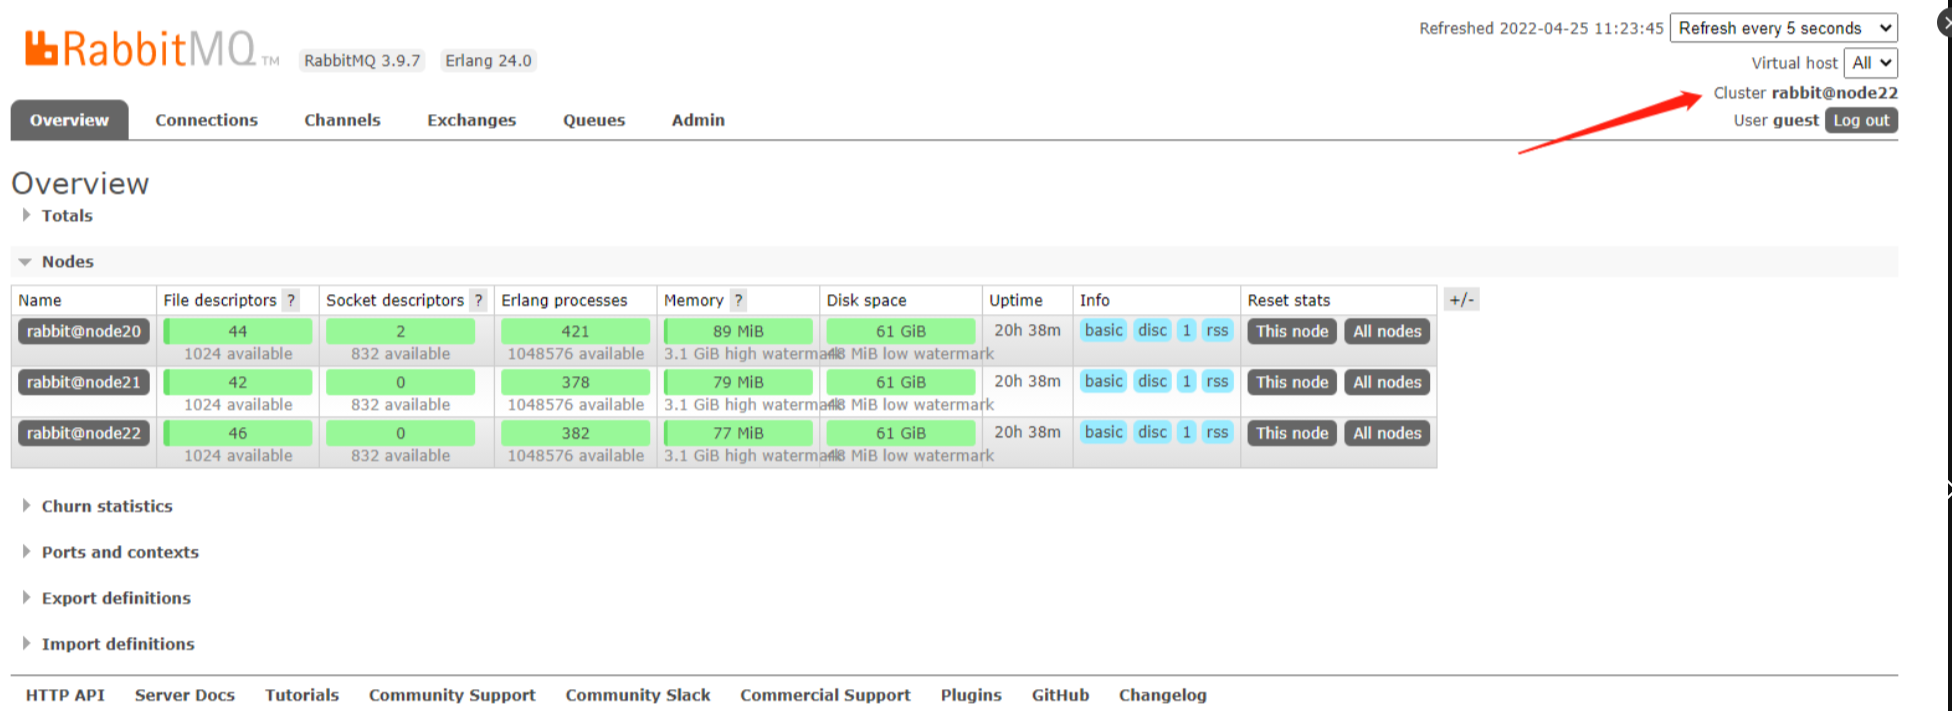Open the Refresh every 5 seconds dropdown
Image resolution: width=1952 pixels, height=711 pixels.
1784,28
